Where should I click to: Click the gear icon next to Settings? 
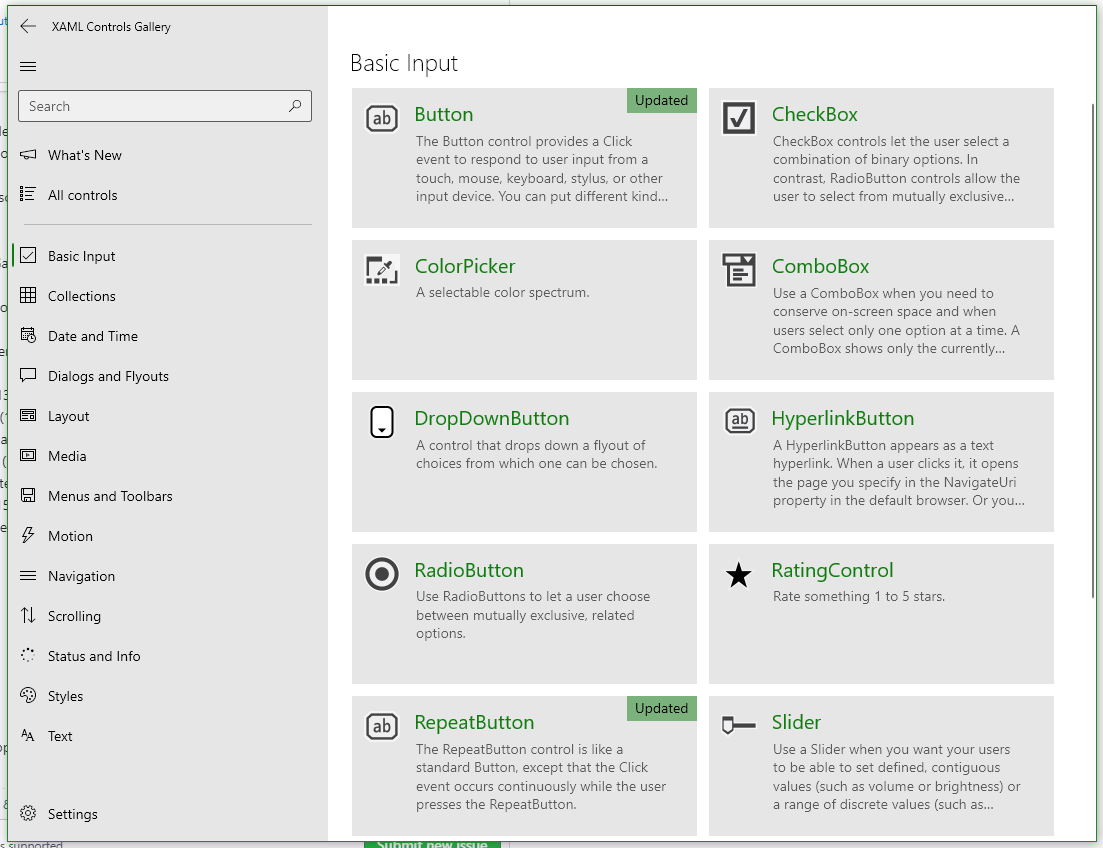[28, 814]
